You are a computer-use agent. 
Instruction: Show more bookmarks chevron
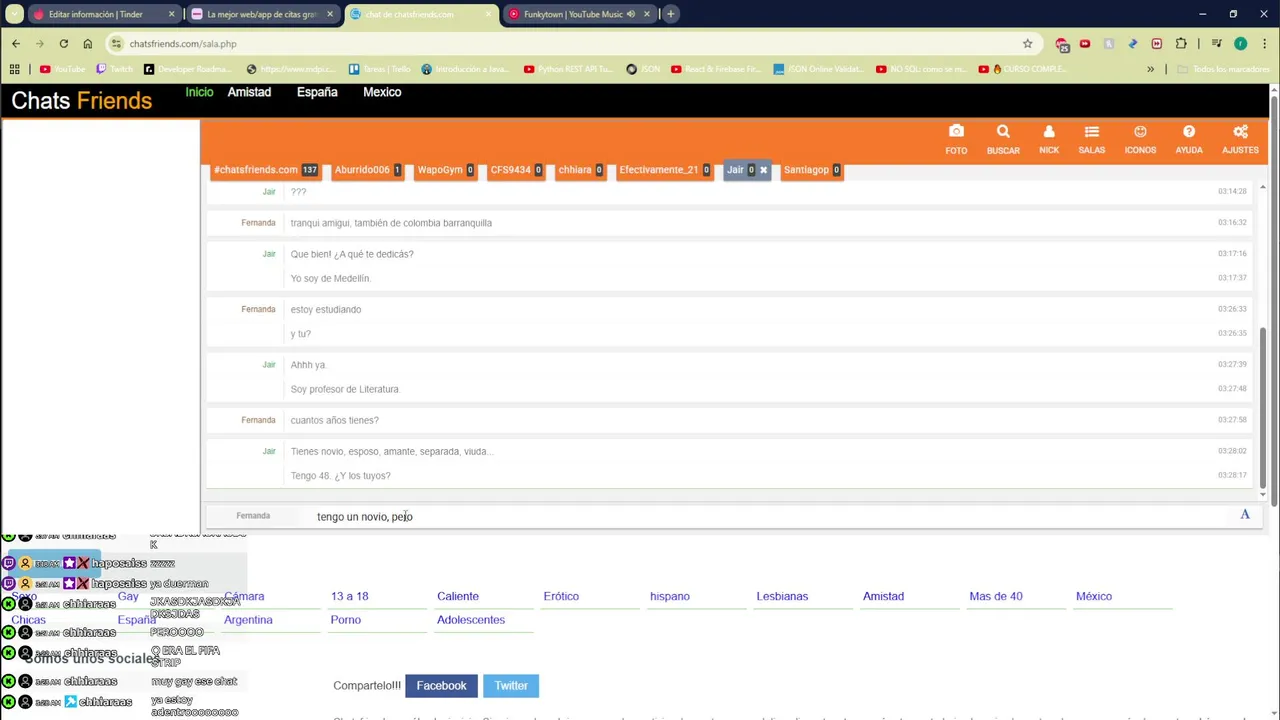[x=1150, y=69]
